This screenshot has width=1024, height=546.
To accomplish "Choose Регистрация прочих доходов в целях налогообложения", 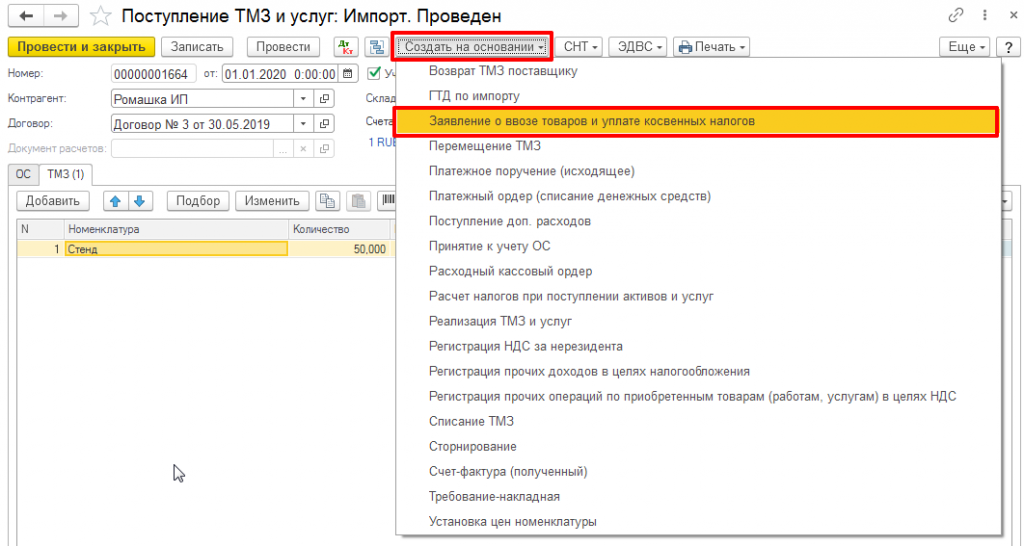I will [x=589, y=372].
